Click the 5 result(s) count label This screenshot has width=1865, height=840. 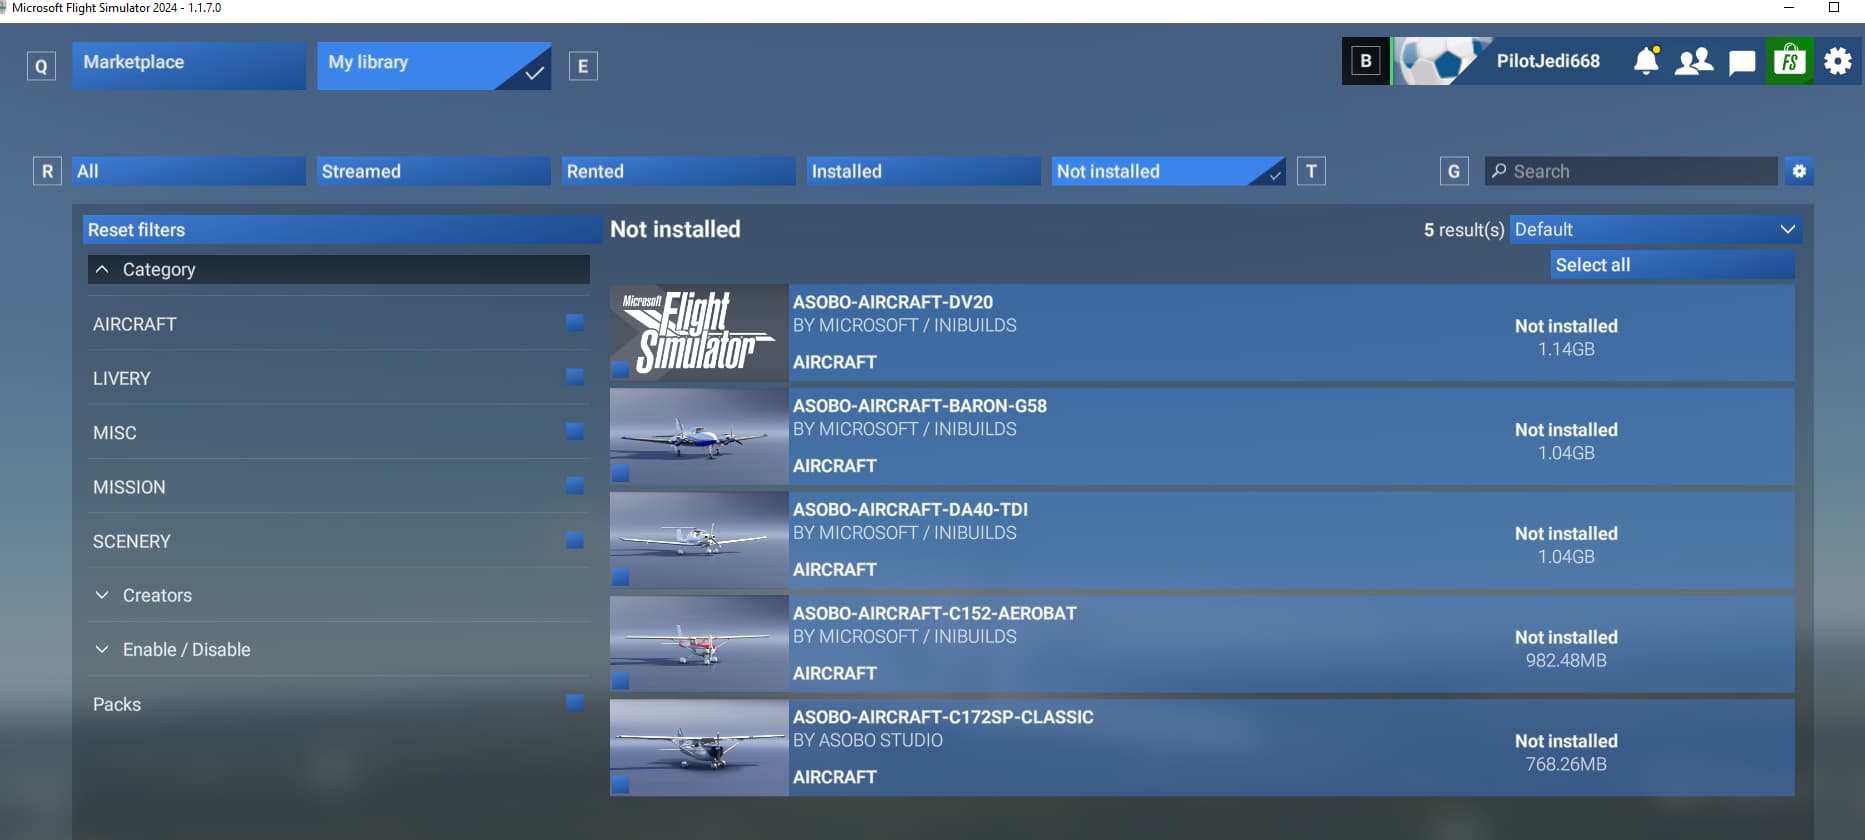[x=1464, y=230]
